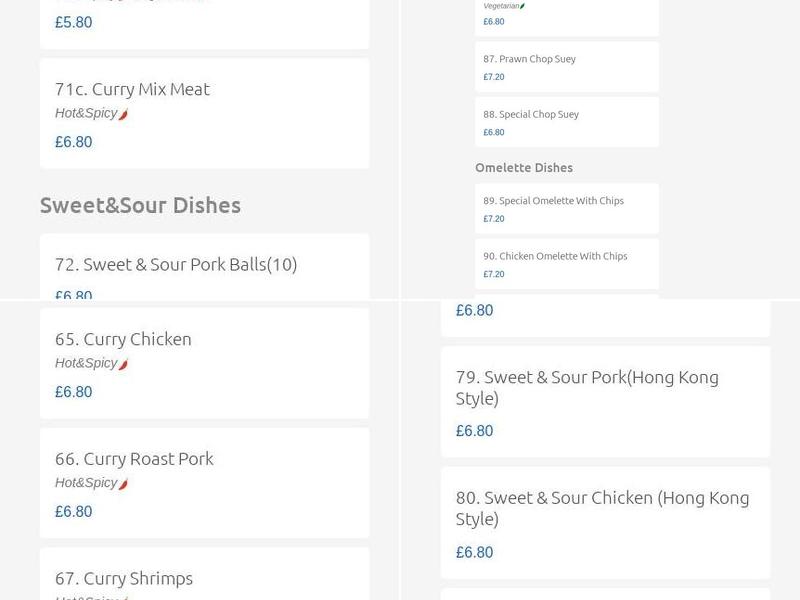Click the "Omelette Dishes" section header
Screen dimensions: 800x600
(x=525, y=167)
